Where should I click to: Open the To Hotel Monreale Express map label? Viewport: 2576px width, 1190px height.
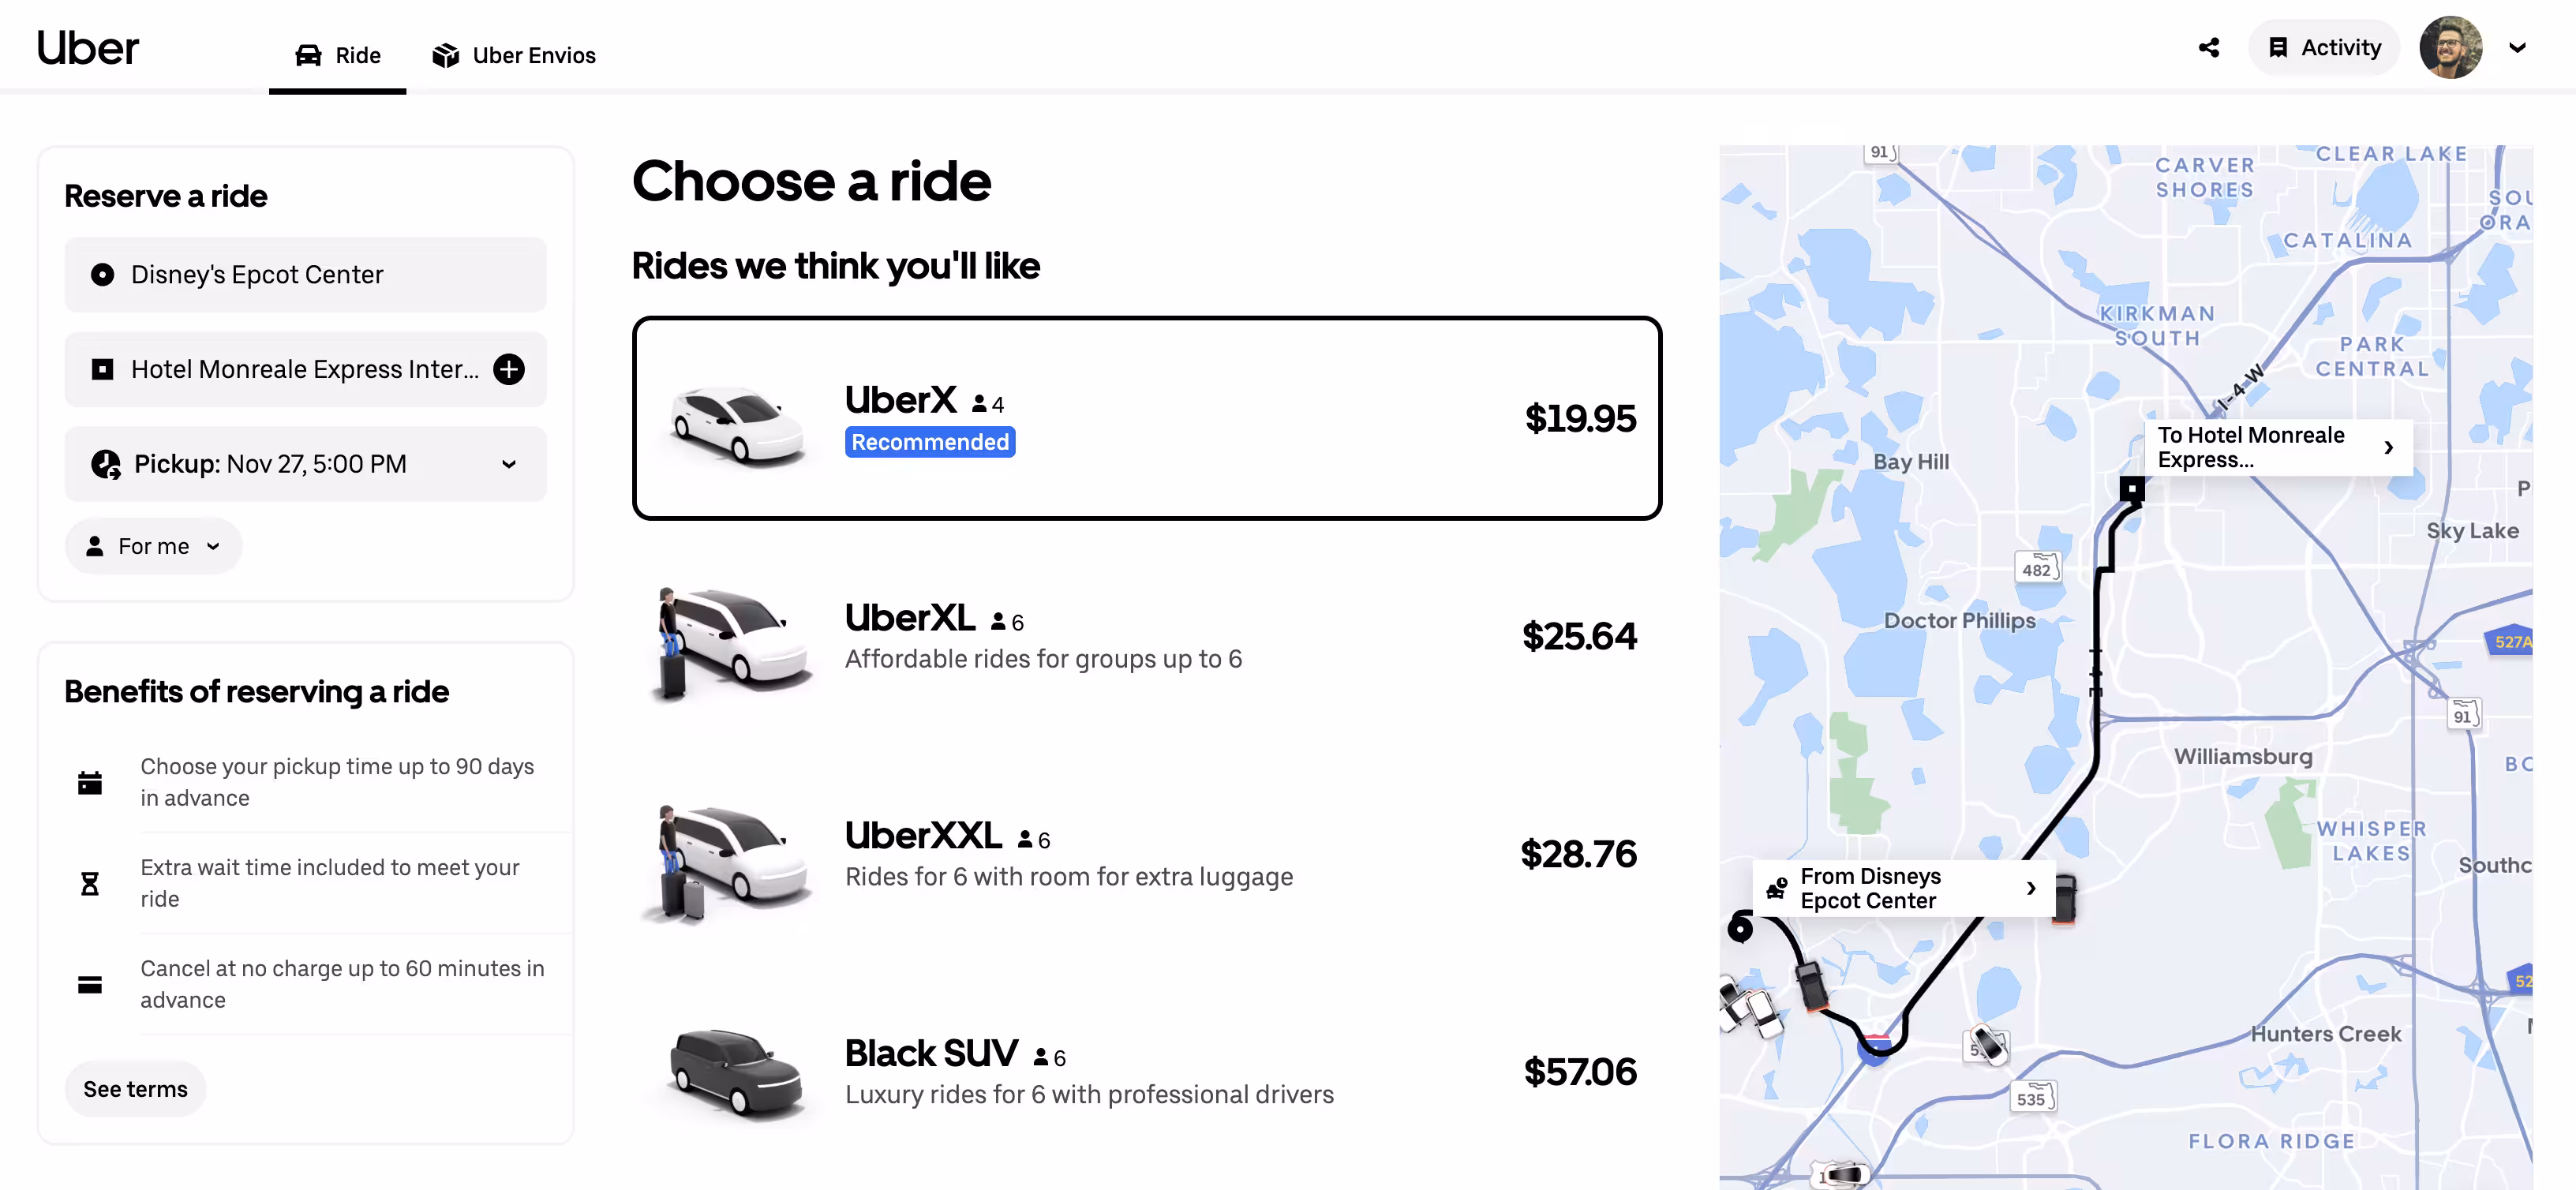(2277, 447)
